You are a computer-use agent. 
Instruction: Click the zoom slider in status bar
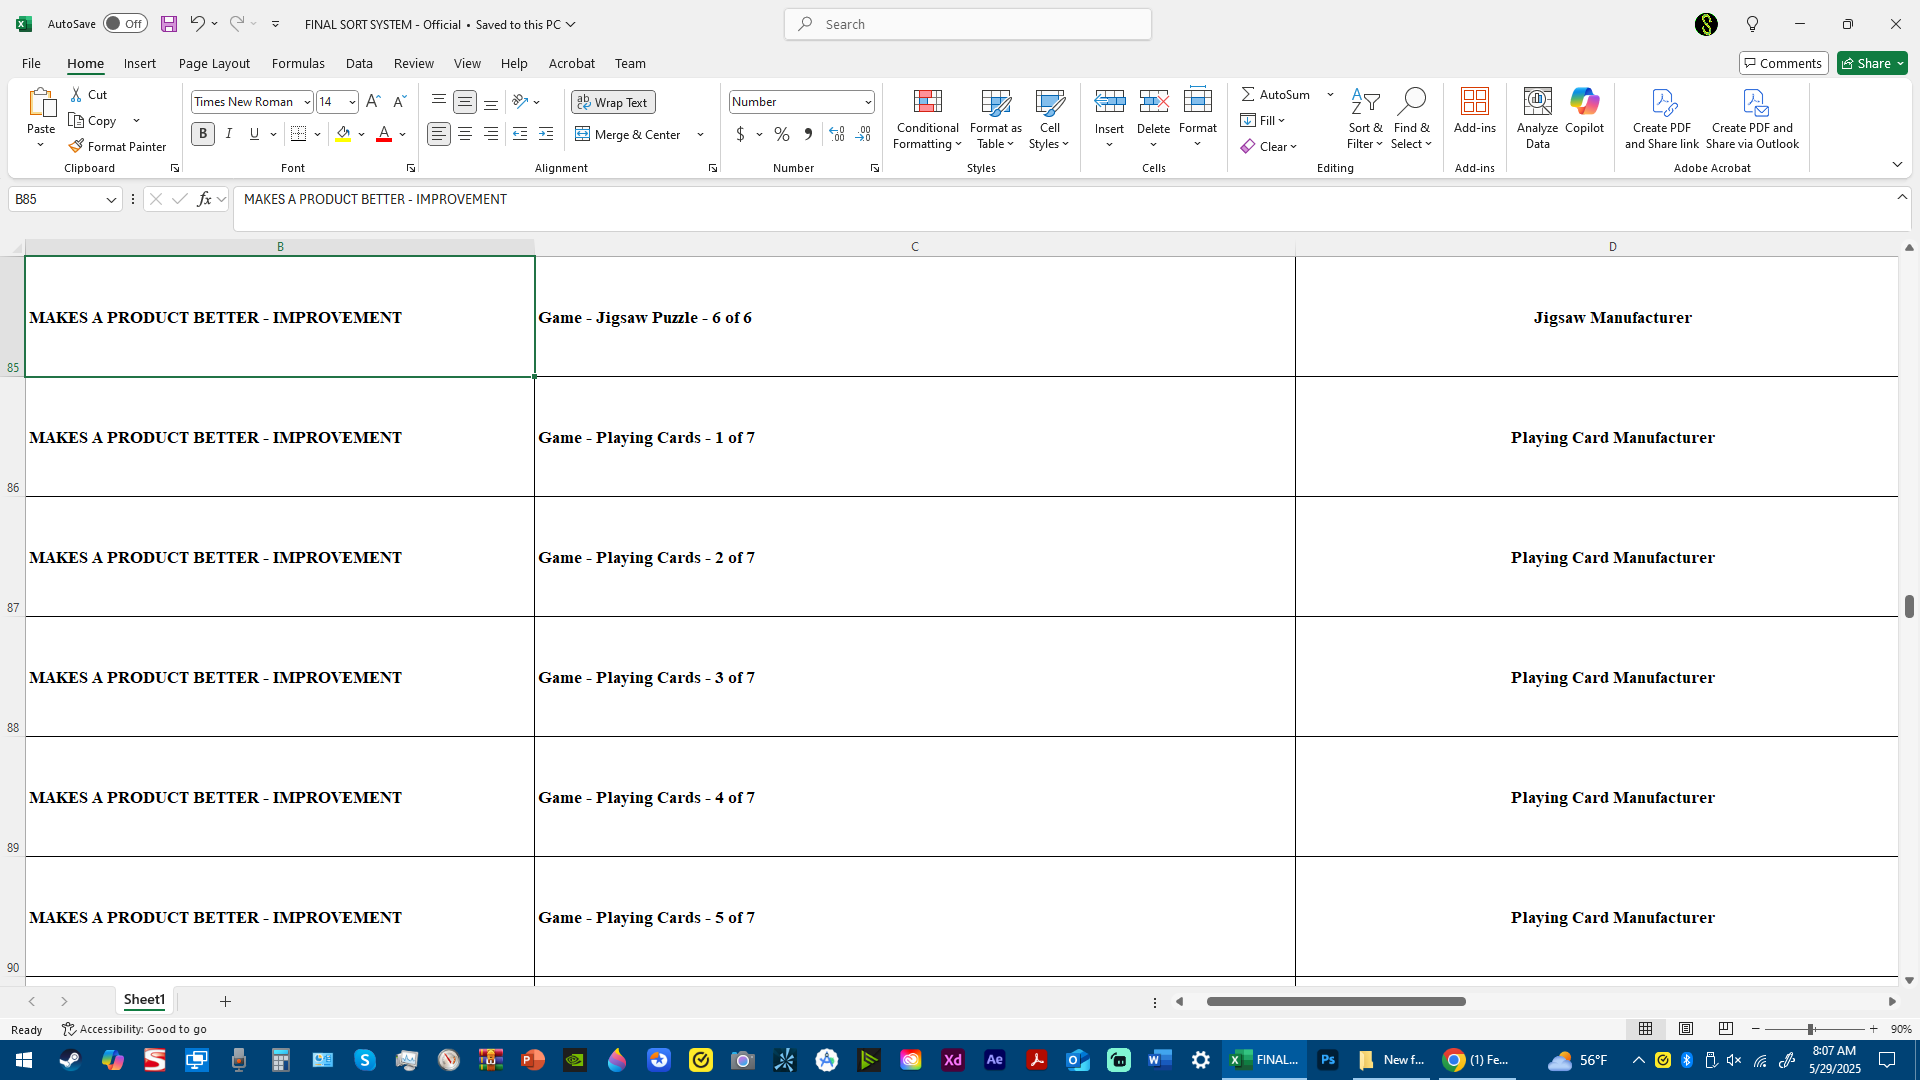[1810, 1029]
